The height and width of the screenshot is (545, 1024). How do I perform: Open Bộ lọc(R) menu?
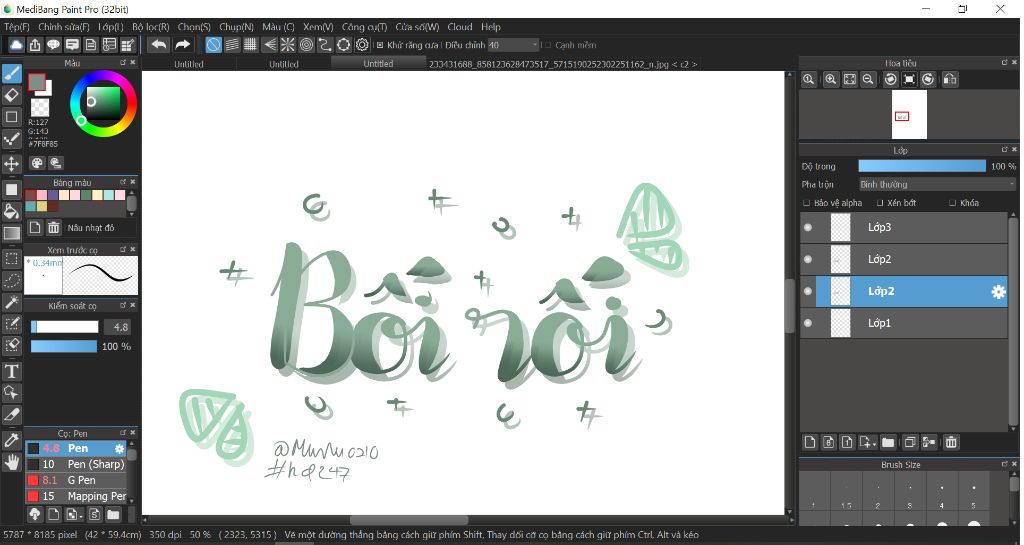(151, 27)
